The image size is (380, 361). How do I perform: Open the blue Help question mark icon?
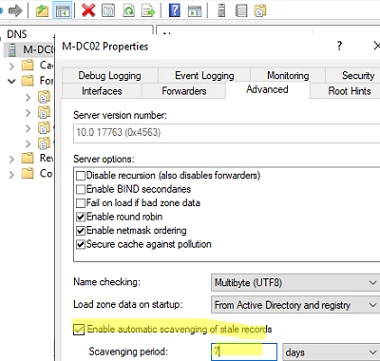coord(174,11)
